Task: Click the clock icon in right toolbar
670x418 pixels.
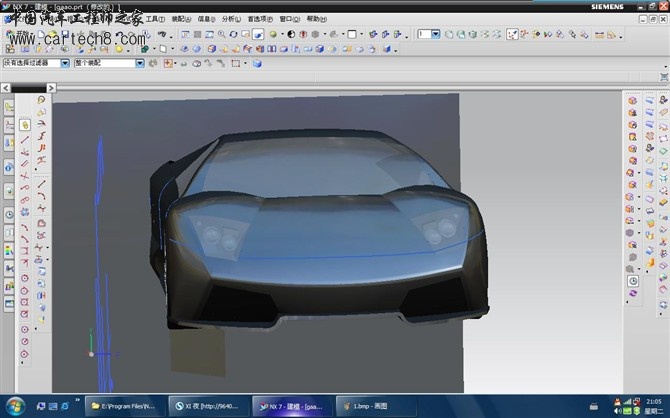Action: click(x=633, y=281)
